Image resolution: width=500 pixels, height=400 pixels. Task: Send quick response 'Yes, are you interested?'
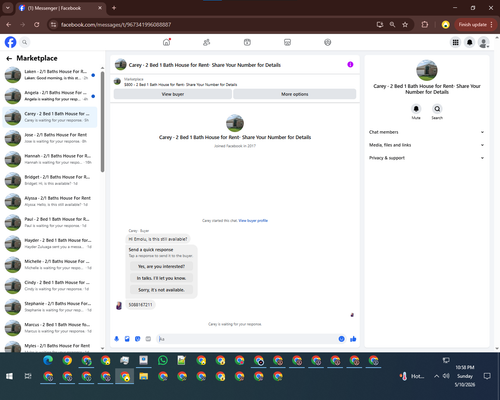click(x=161, y=266)
